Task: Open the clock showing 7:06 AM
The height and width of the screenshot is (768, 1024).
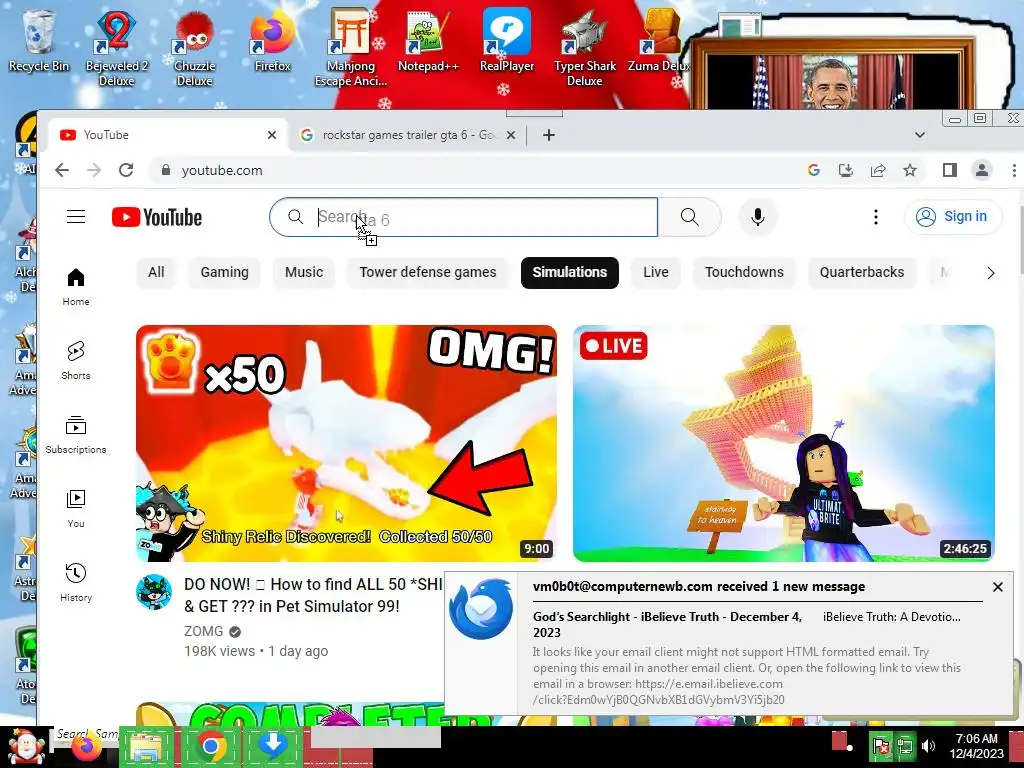Action: tap(976, 746)
